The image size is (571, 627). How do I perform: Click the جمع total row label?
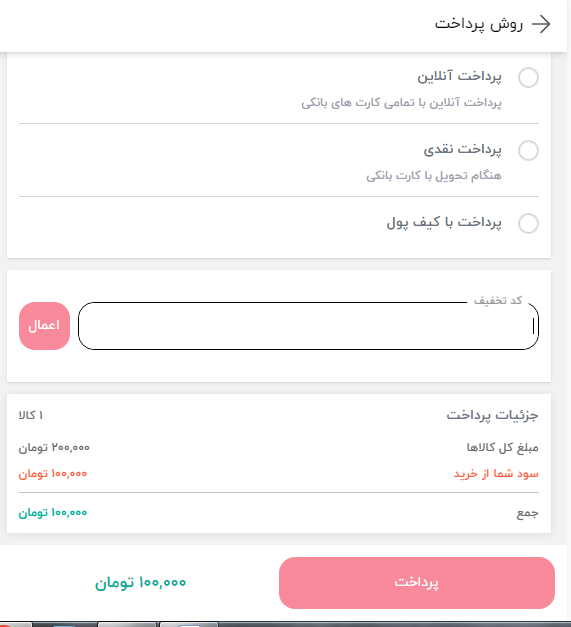[x=527, y=513]
